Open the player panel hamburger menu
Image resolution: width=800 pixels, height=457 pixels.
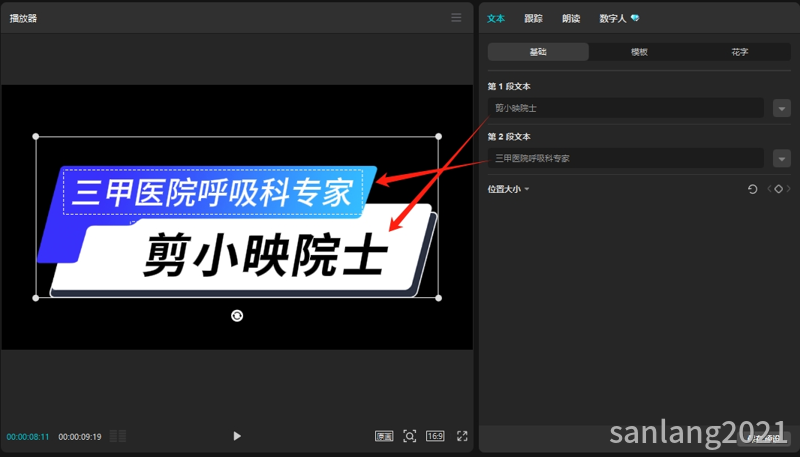point(456,18)
